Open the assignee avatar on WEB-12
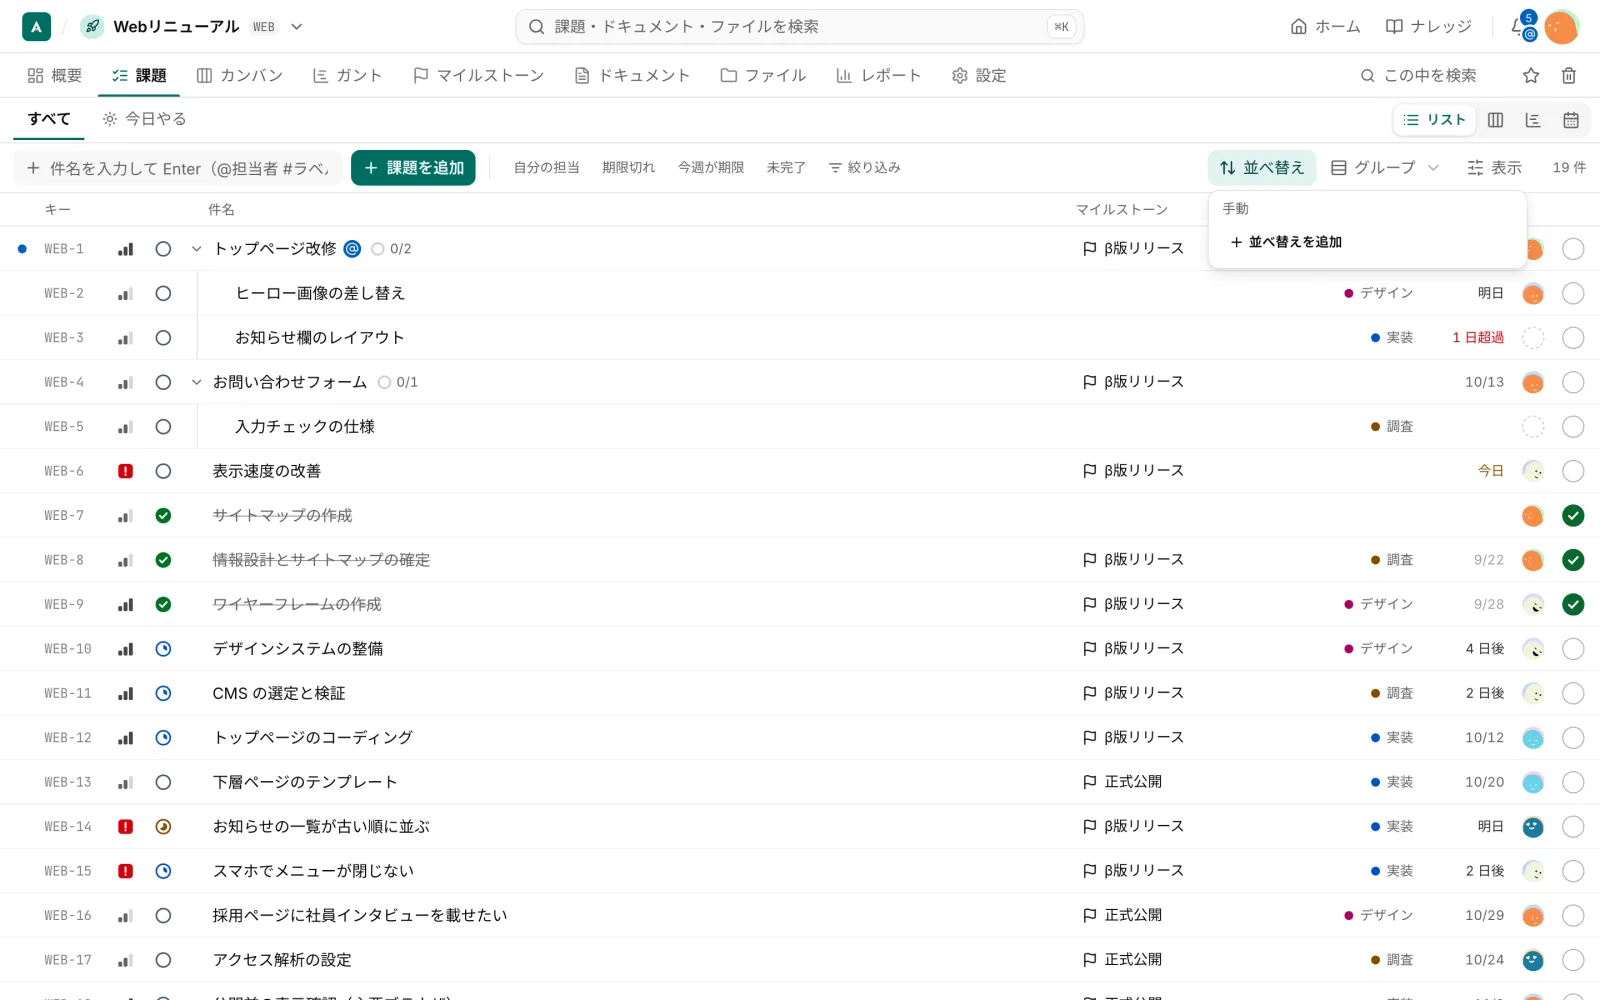 1533,738
